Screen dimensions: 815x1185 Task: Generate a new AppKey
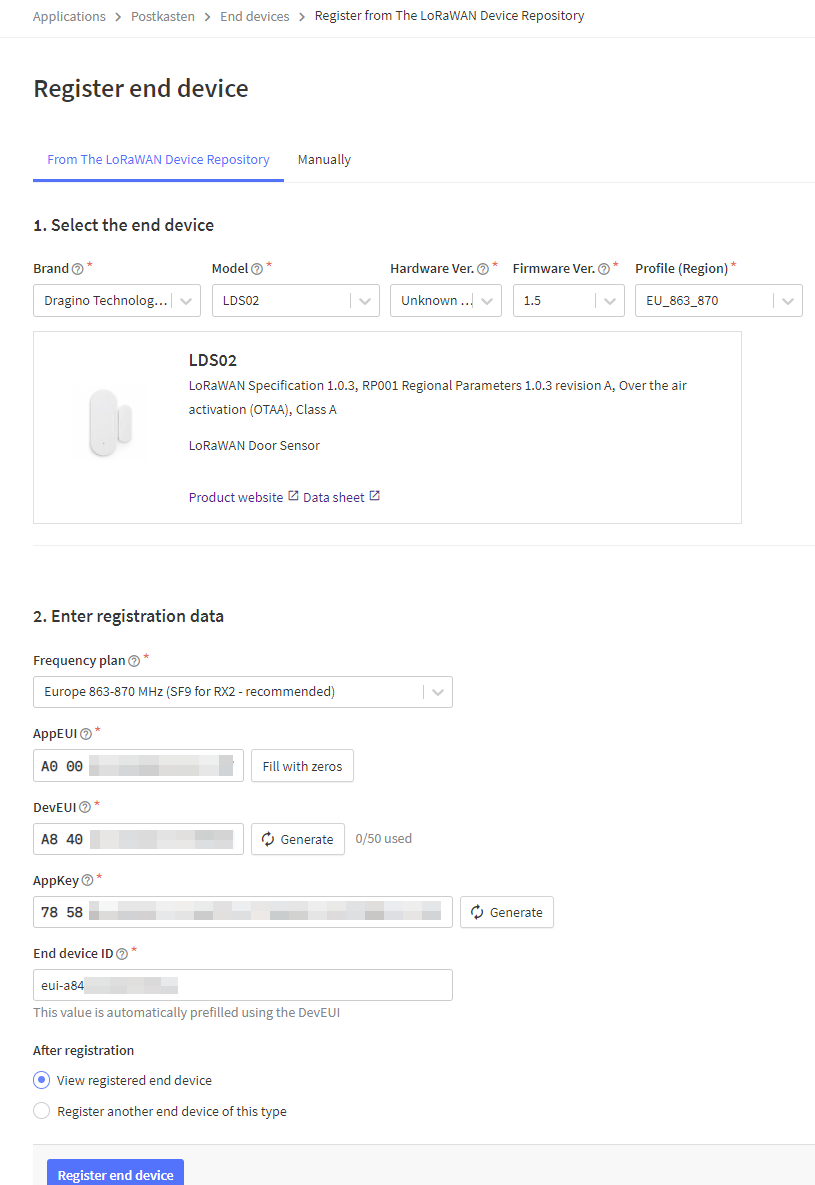507,912
